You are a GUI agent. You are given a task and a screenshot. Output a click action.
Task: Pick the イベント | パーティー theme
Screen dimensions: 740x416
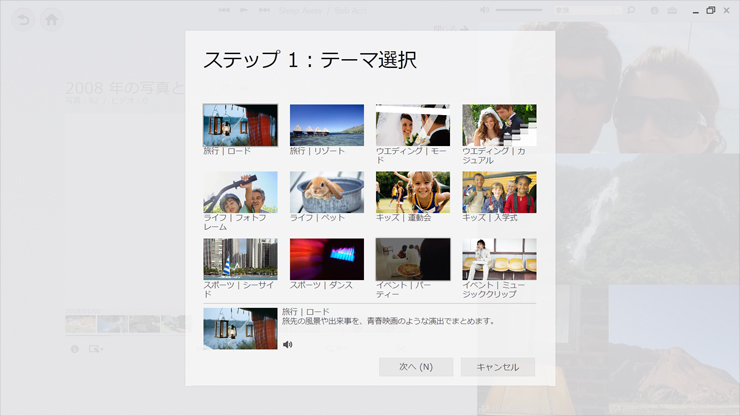pyautogui.click(x=413, y=259)
